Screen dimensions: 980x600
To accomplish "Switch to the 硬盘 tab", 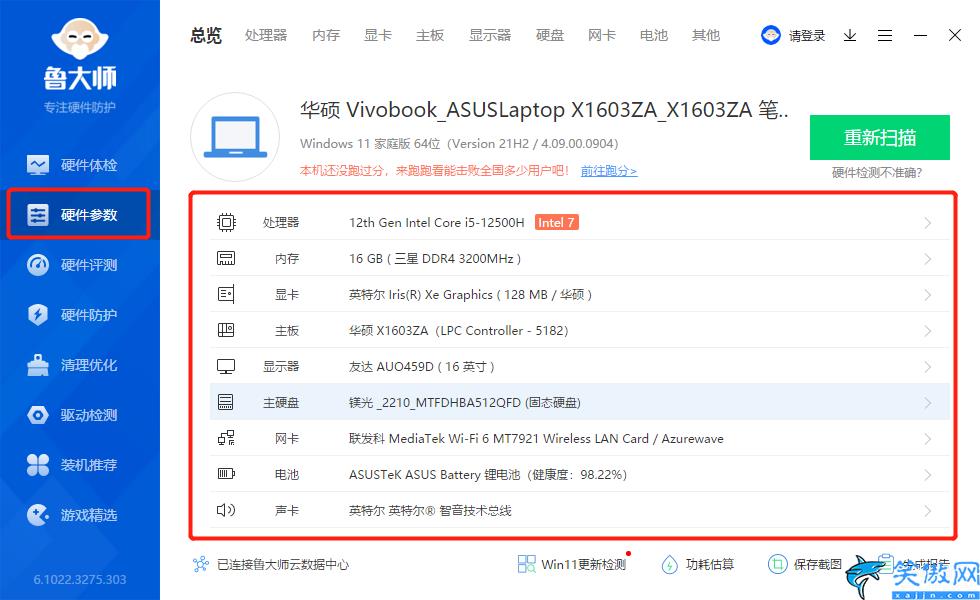I will [x=550, y=36].
